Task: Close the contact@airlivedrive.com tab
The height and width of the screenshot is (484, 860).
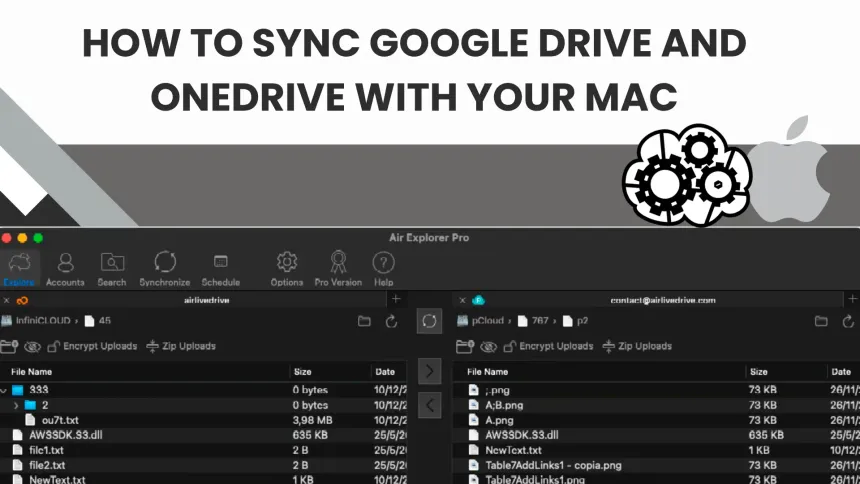Action: point(462,300)
